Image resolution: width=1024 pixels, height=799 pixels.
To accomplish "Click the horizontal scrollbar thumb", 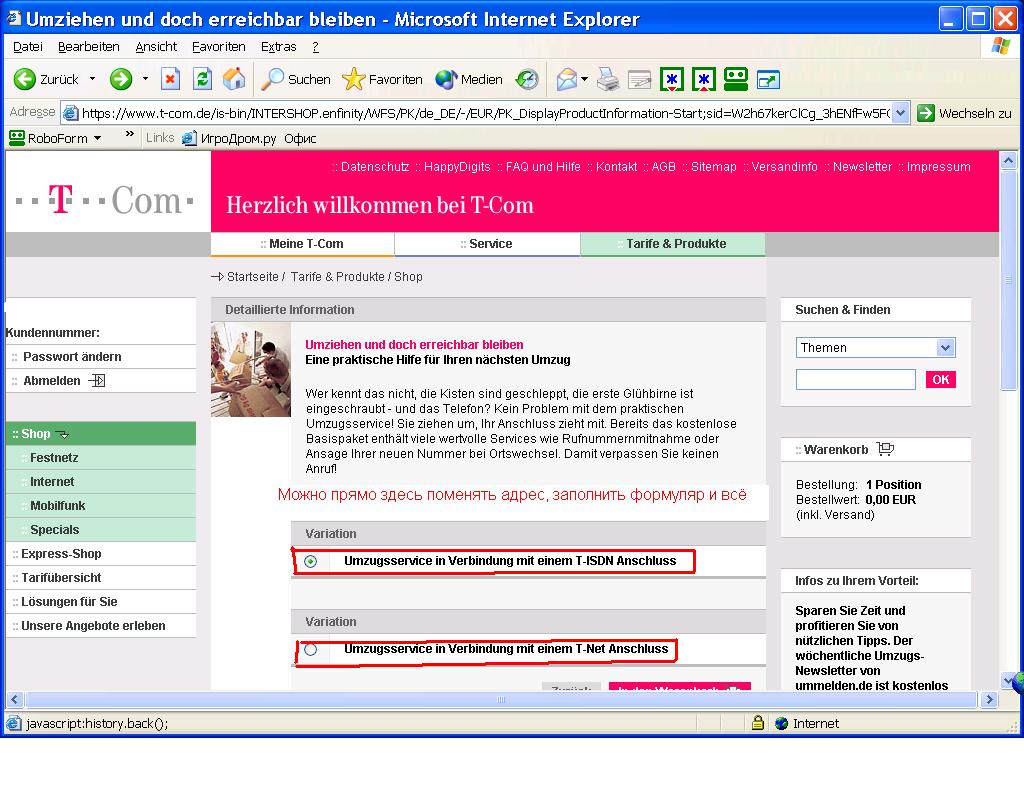I will (501, 700).
